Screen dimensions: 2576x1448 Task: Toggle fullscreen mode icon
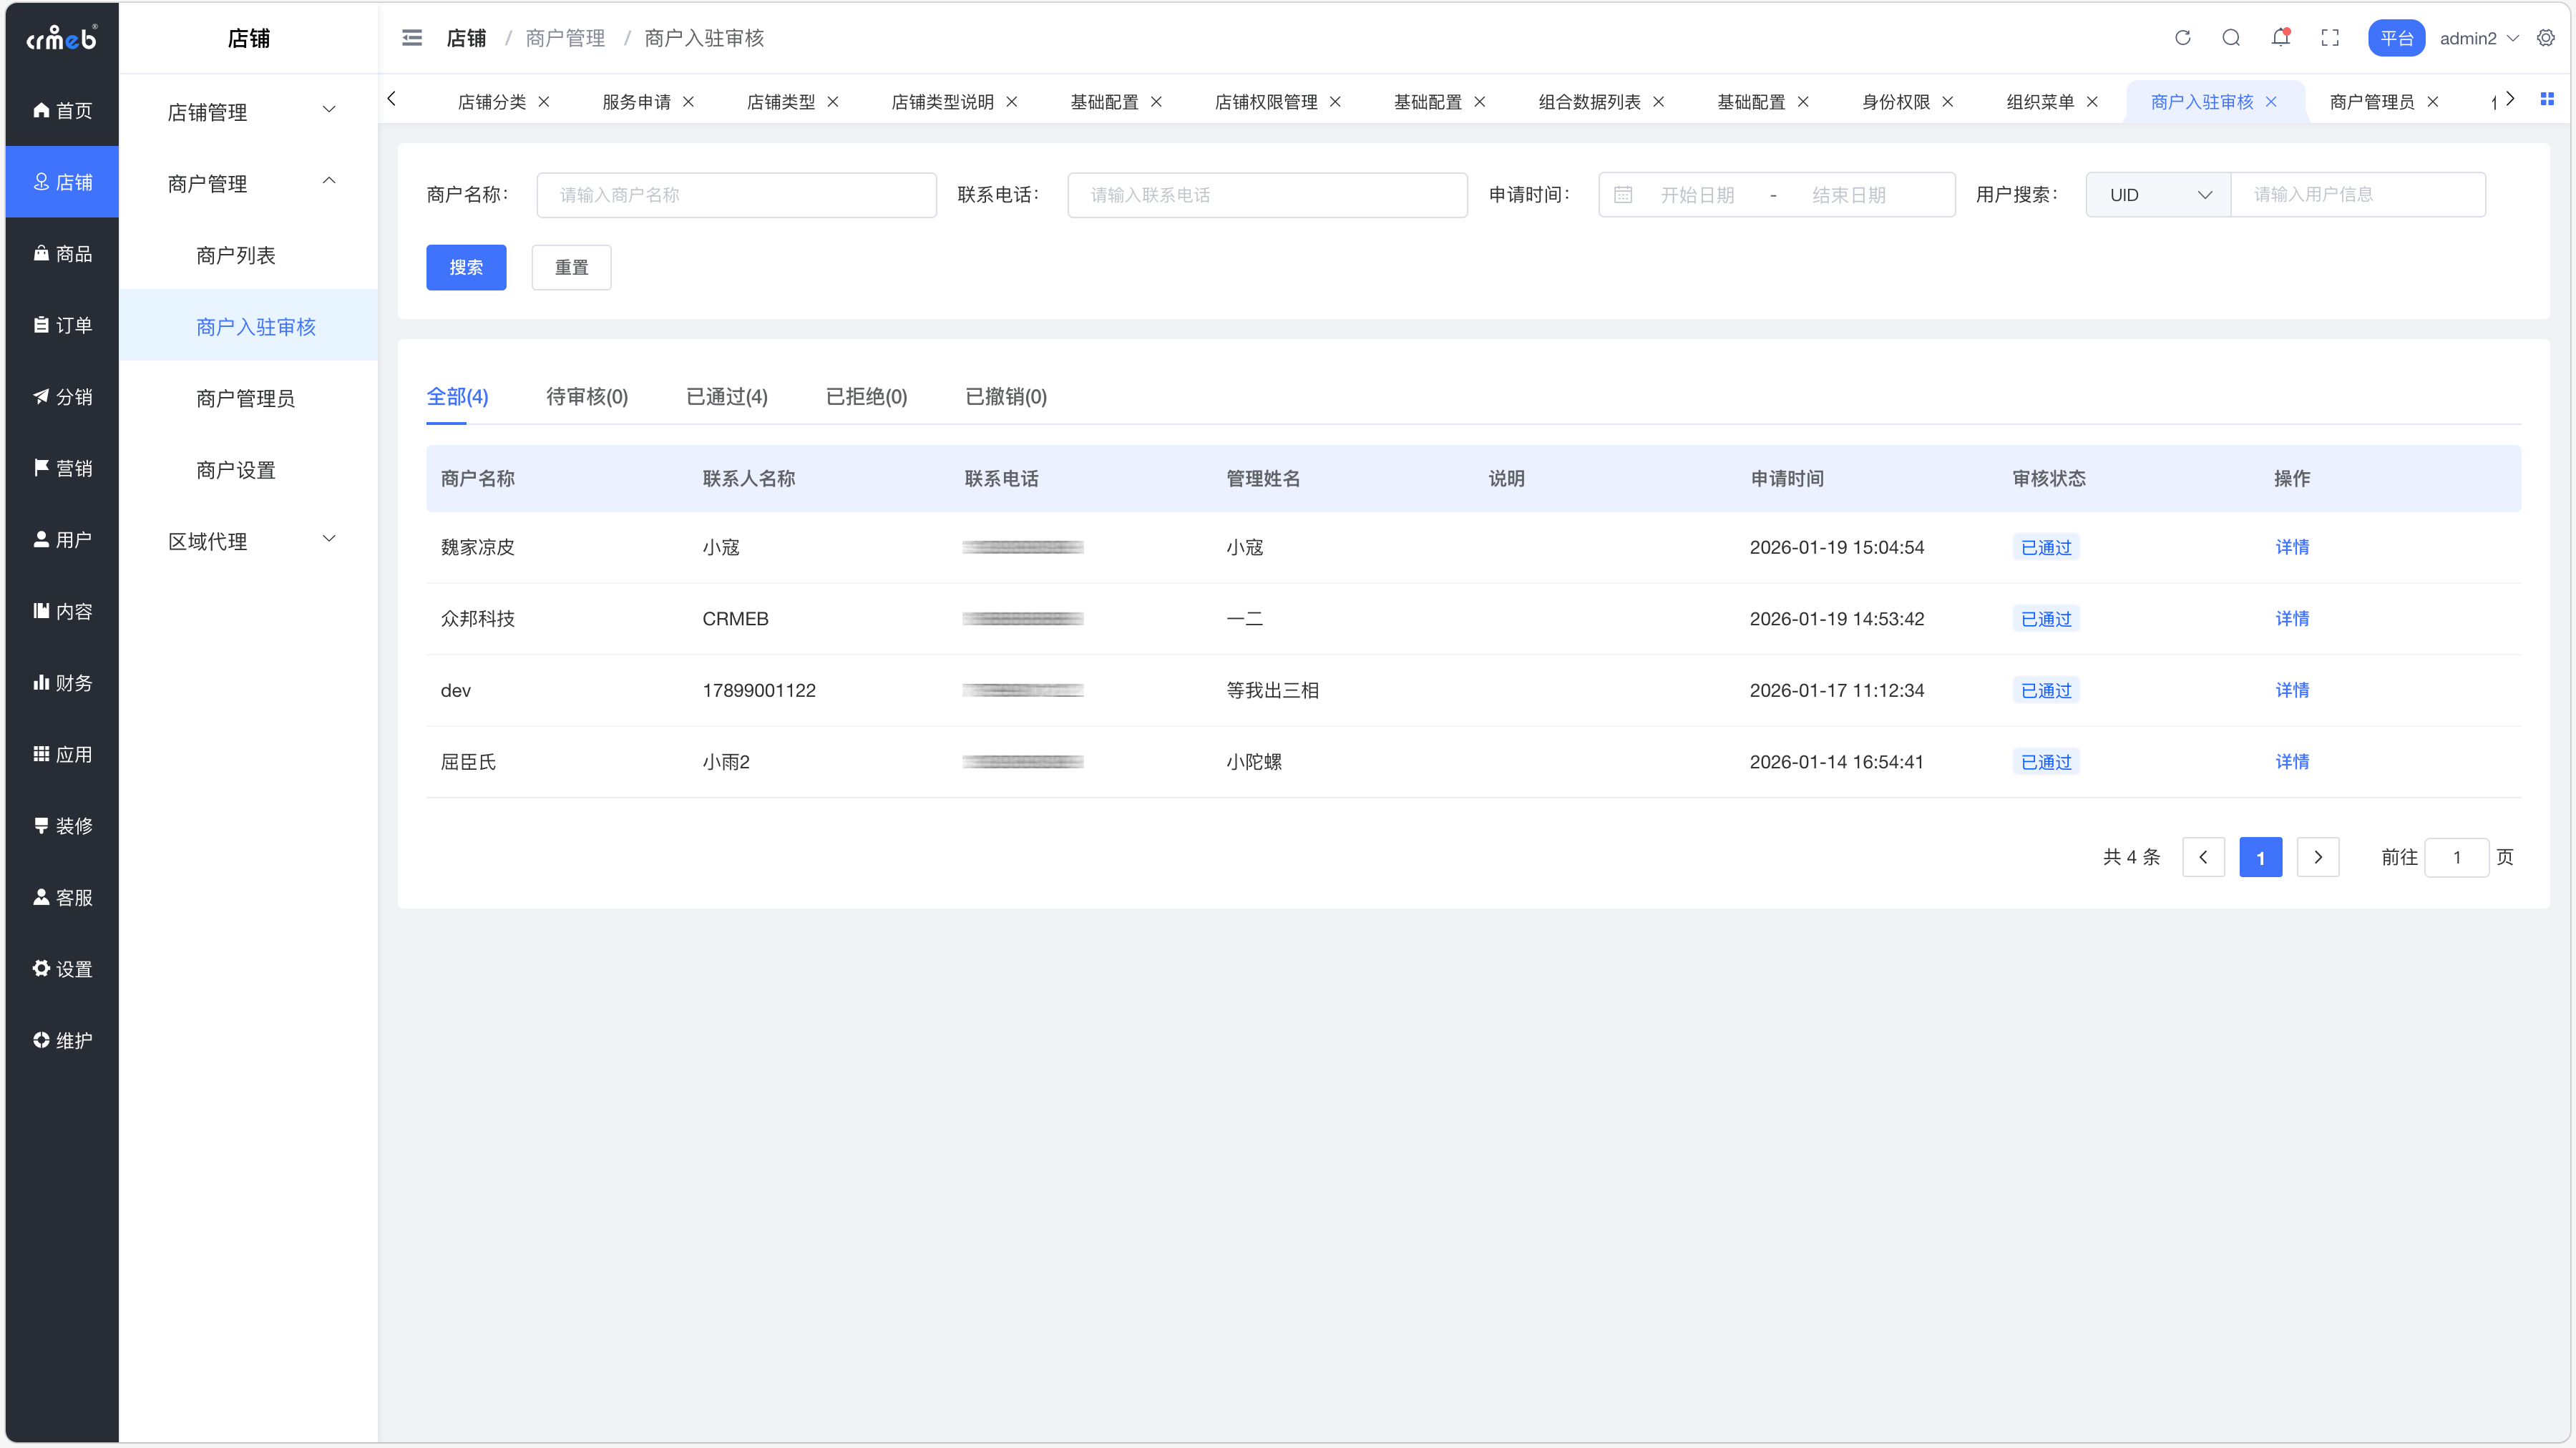click(x=2330, y=38)
